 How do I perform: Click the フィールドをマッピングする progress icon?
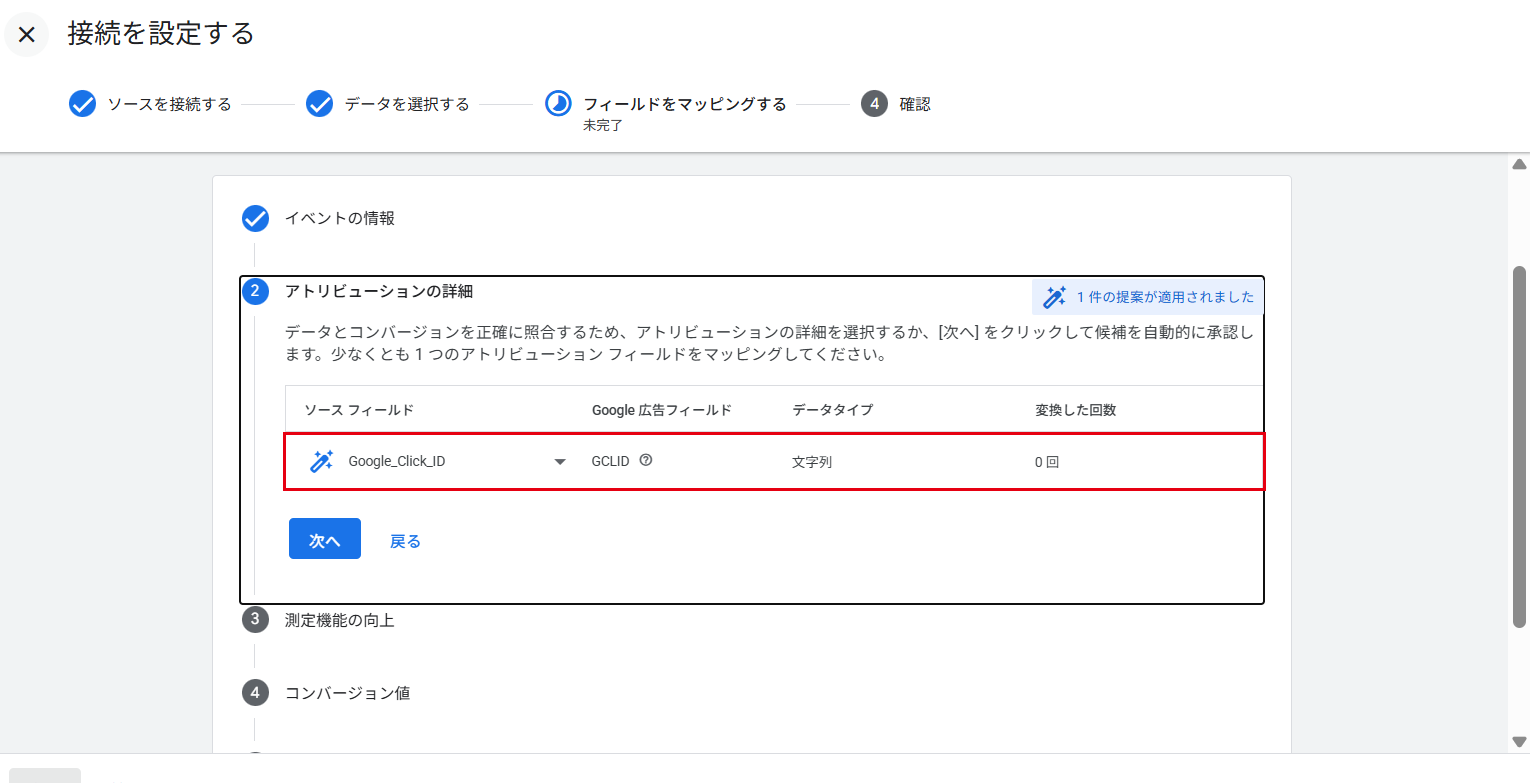click(558, 104)
